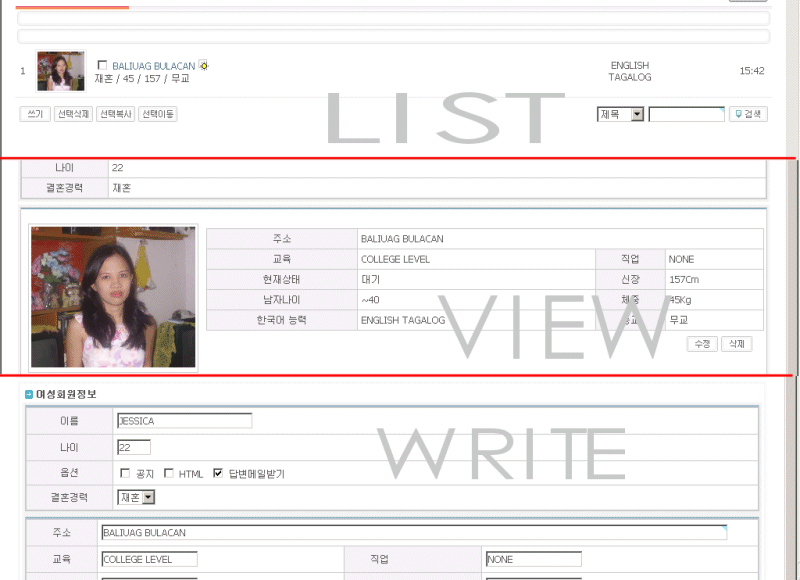
Task: Click the blue bullet icon before 여성회원정보
Action: (29, 394)
